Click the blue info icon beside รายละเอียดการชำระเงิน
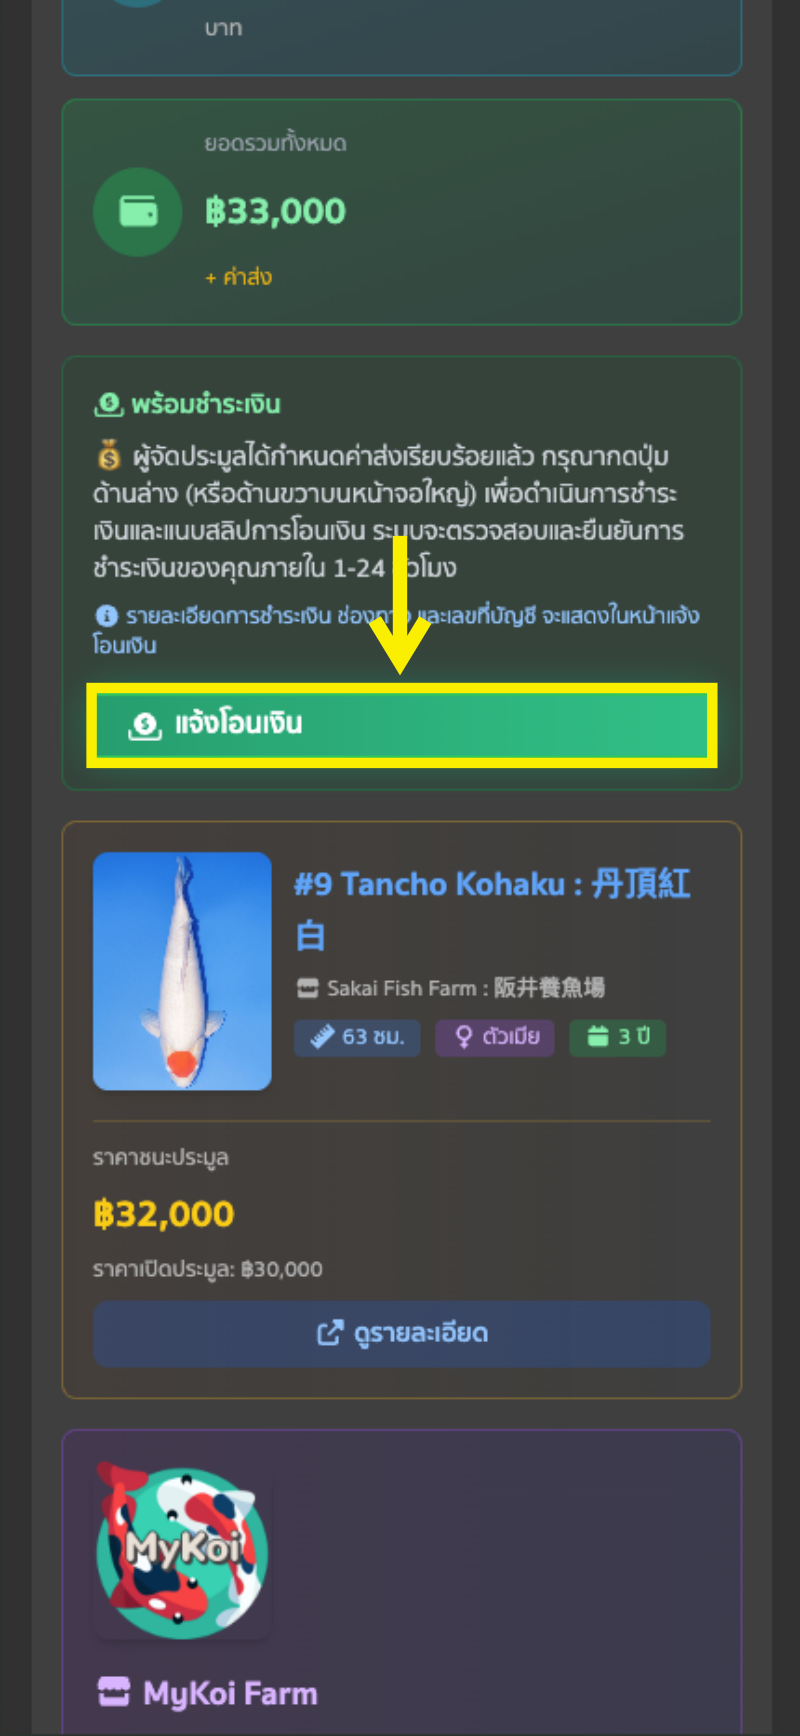 pos(105,616)
